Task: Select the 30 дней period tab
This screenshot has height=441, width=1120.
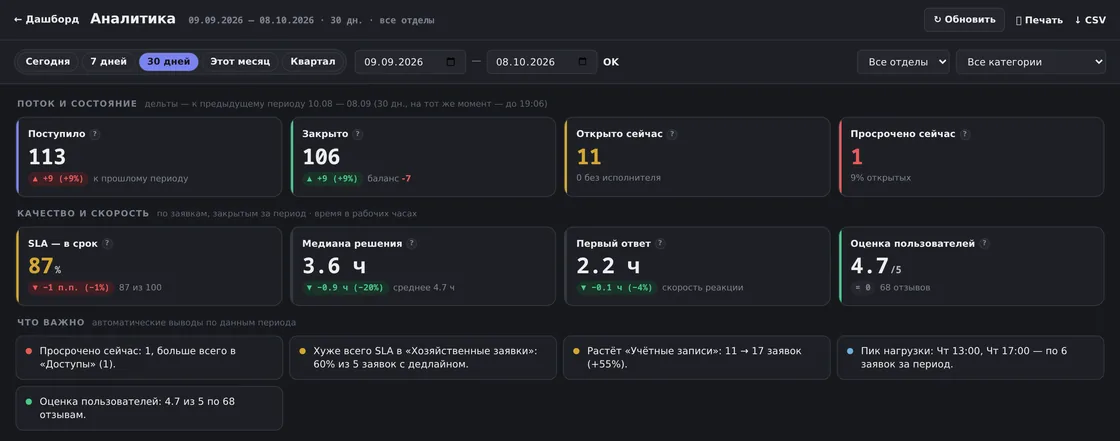Action: 169,61
